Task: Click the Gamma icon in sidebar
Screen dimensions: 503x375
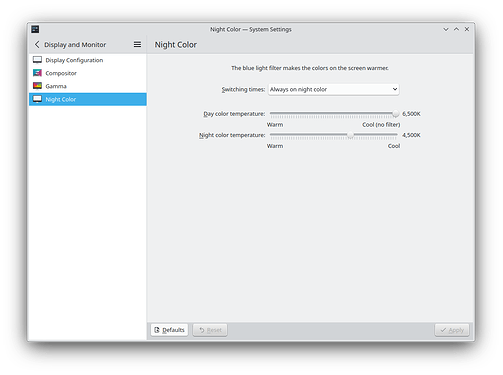Action: [37, 86]
